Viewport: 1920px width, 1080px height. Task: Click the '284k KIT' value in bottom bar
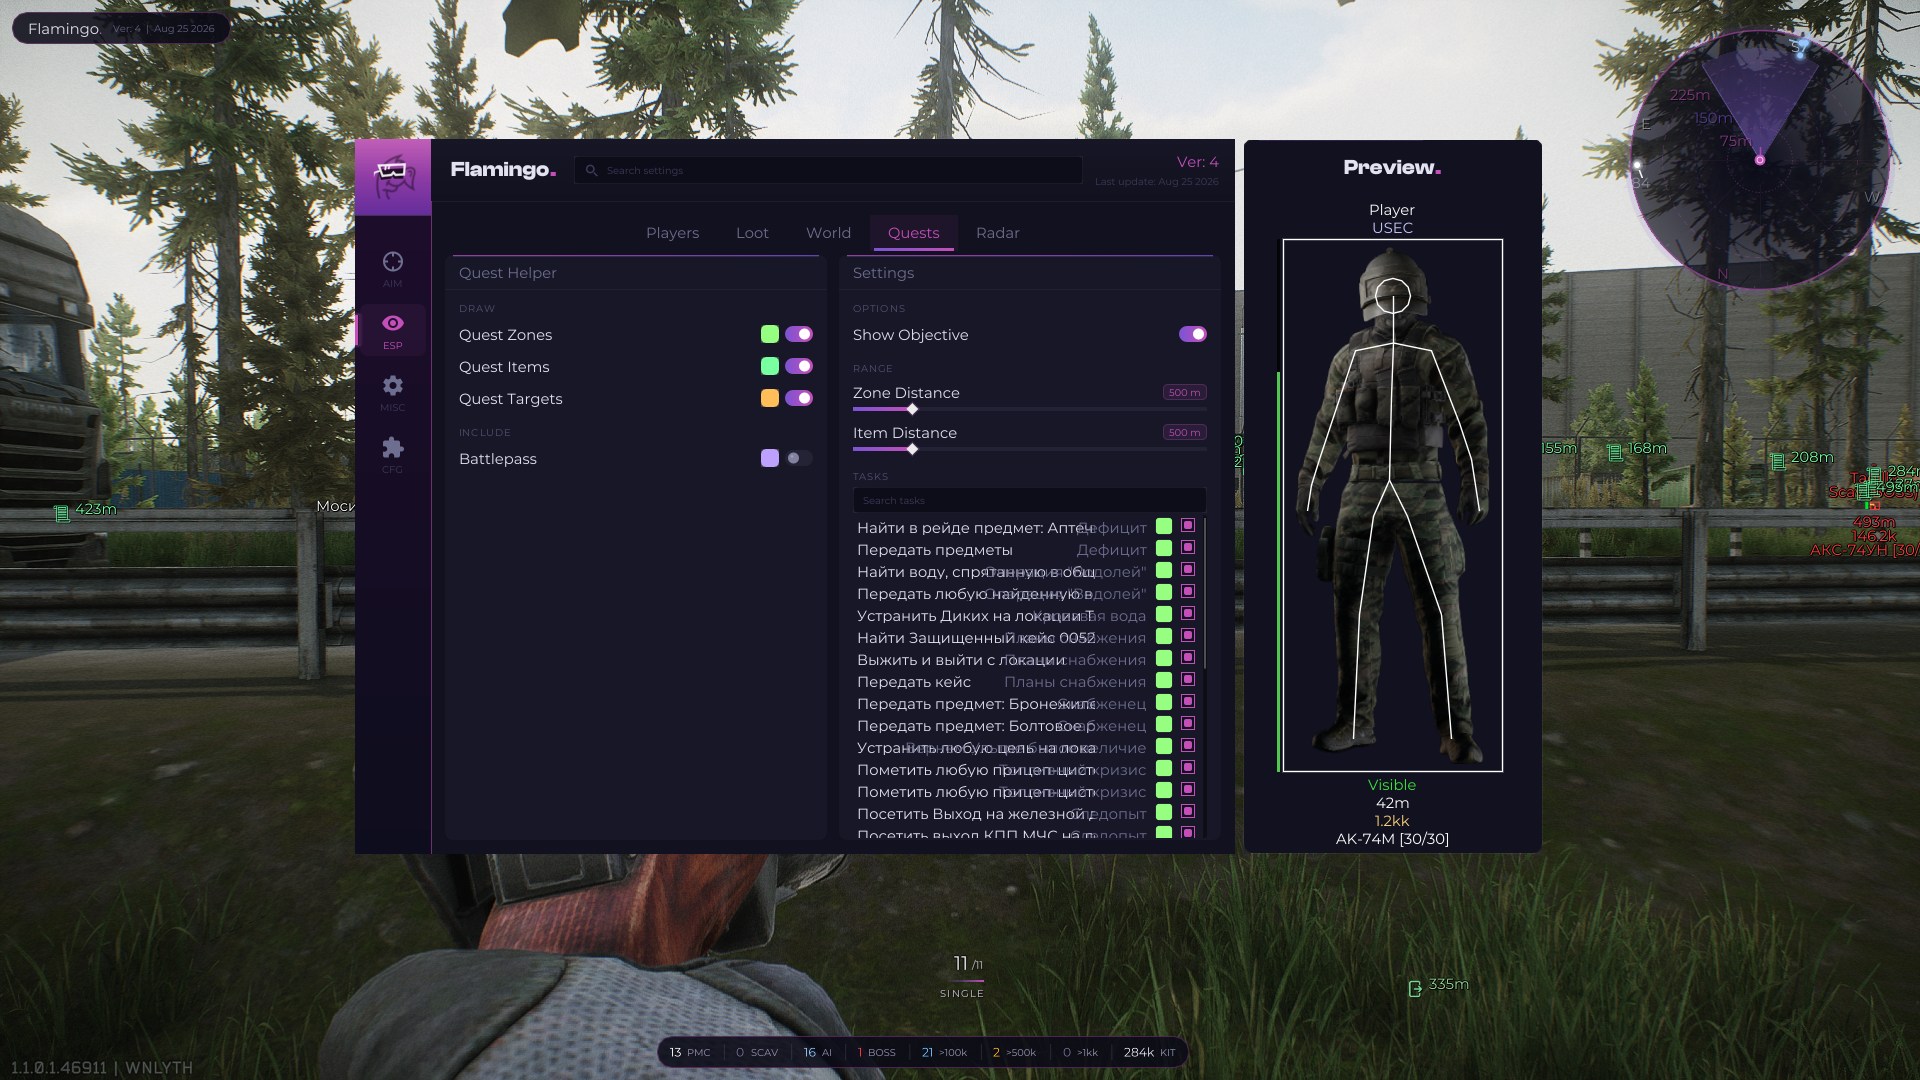(1150, 1052)
